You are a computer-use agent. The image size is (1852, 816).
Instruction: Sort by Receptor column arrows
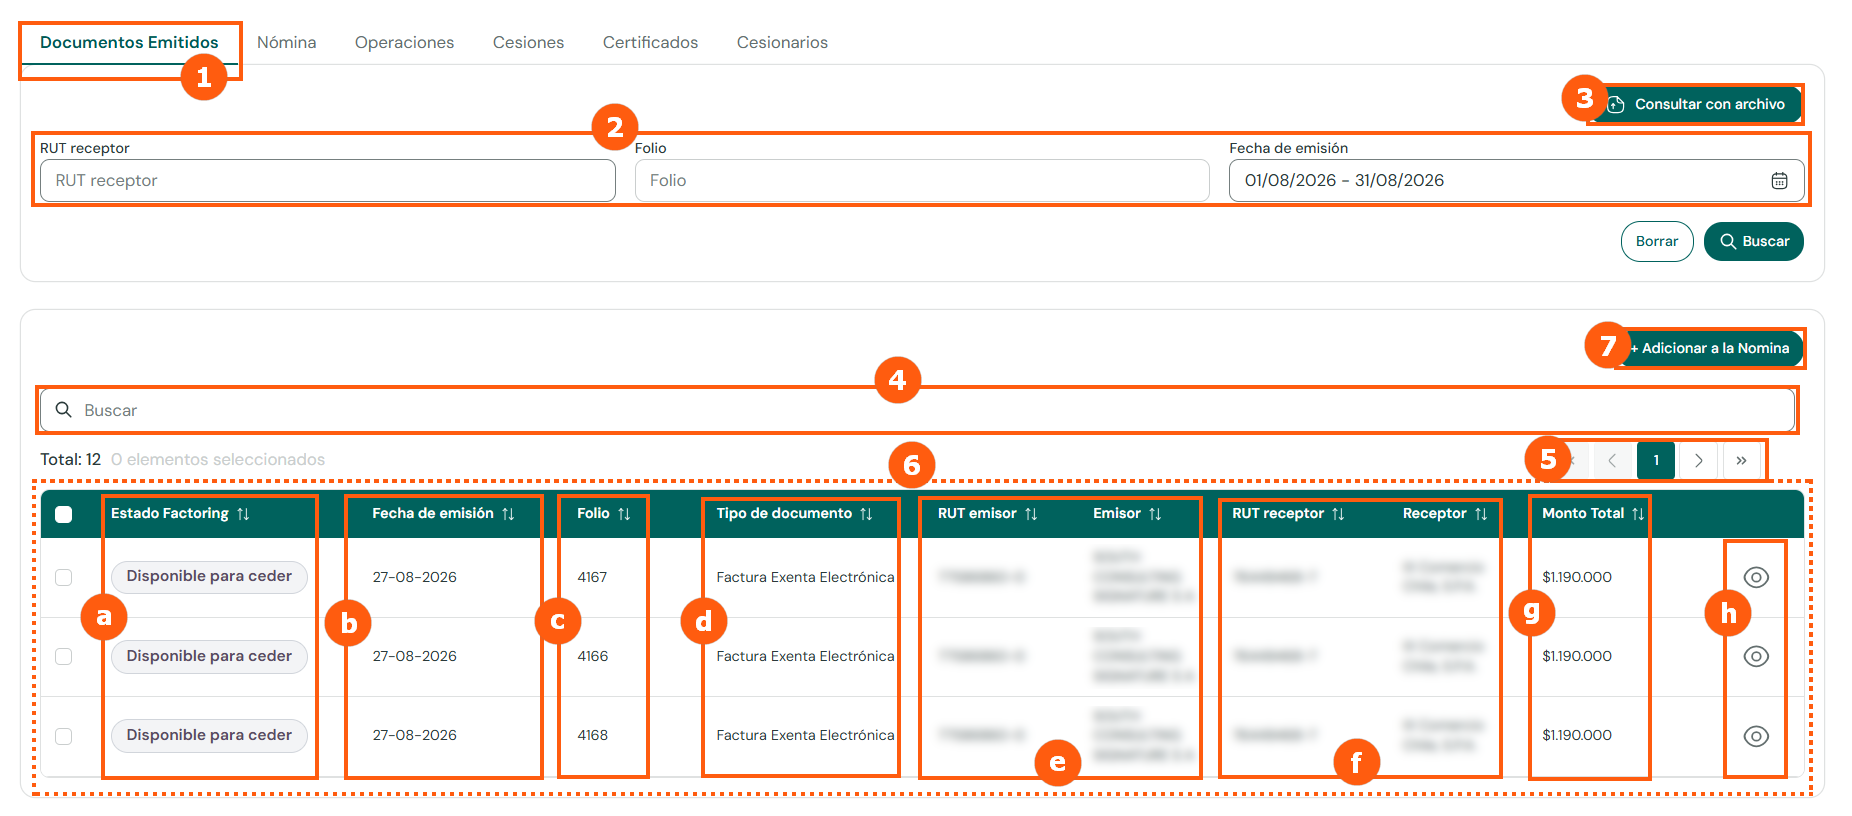tap(1481, 514)
